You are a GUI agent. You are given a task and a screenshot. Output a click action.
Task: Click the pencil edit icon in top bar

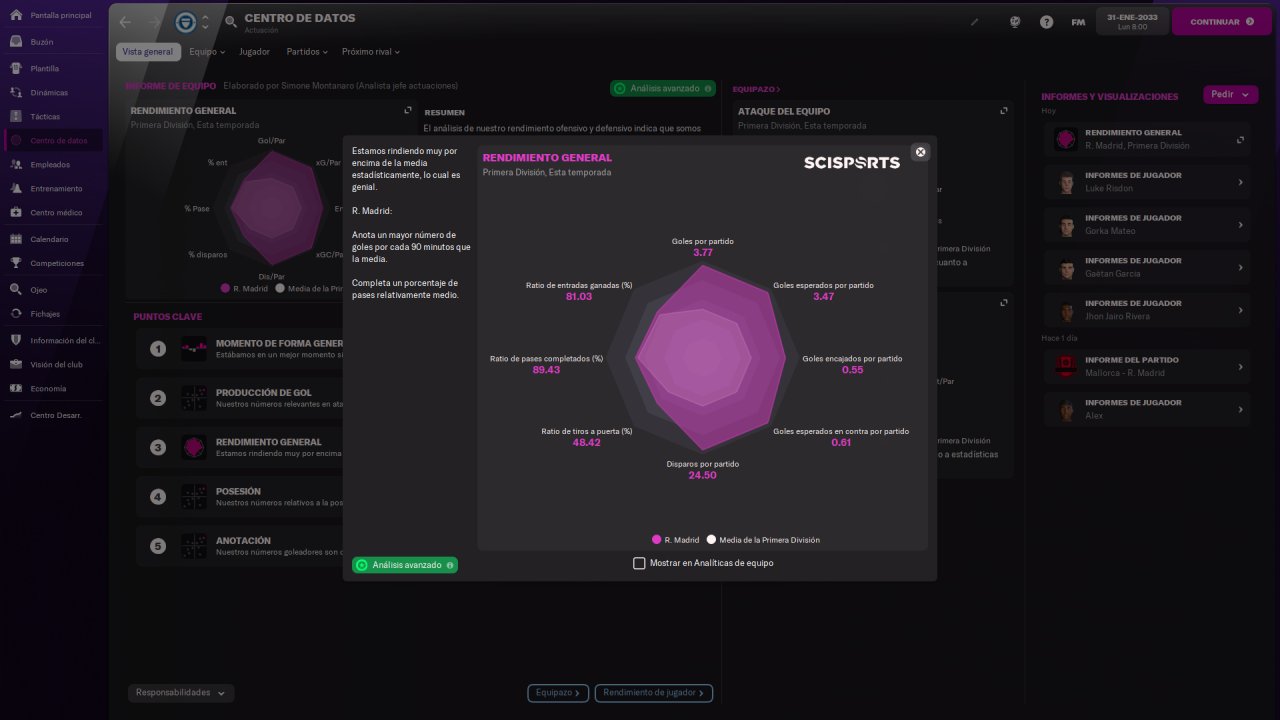coord(975,22)
